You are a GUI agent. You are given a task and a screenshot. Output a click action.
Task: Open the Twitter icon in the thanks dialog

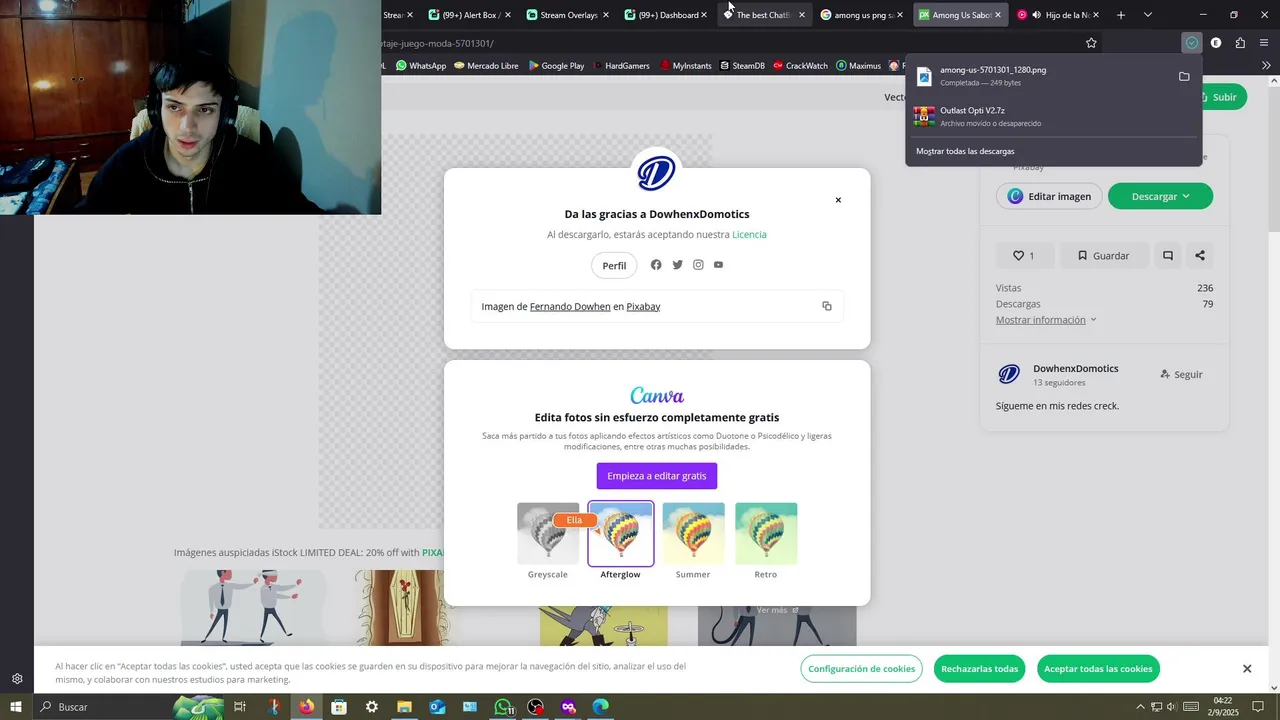click(677, 265)
